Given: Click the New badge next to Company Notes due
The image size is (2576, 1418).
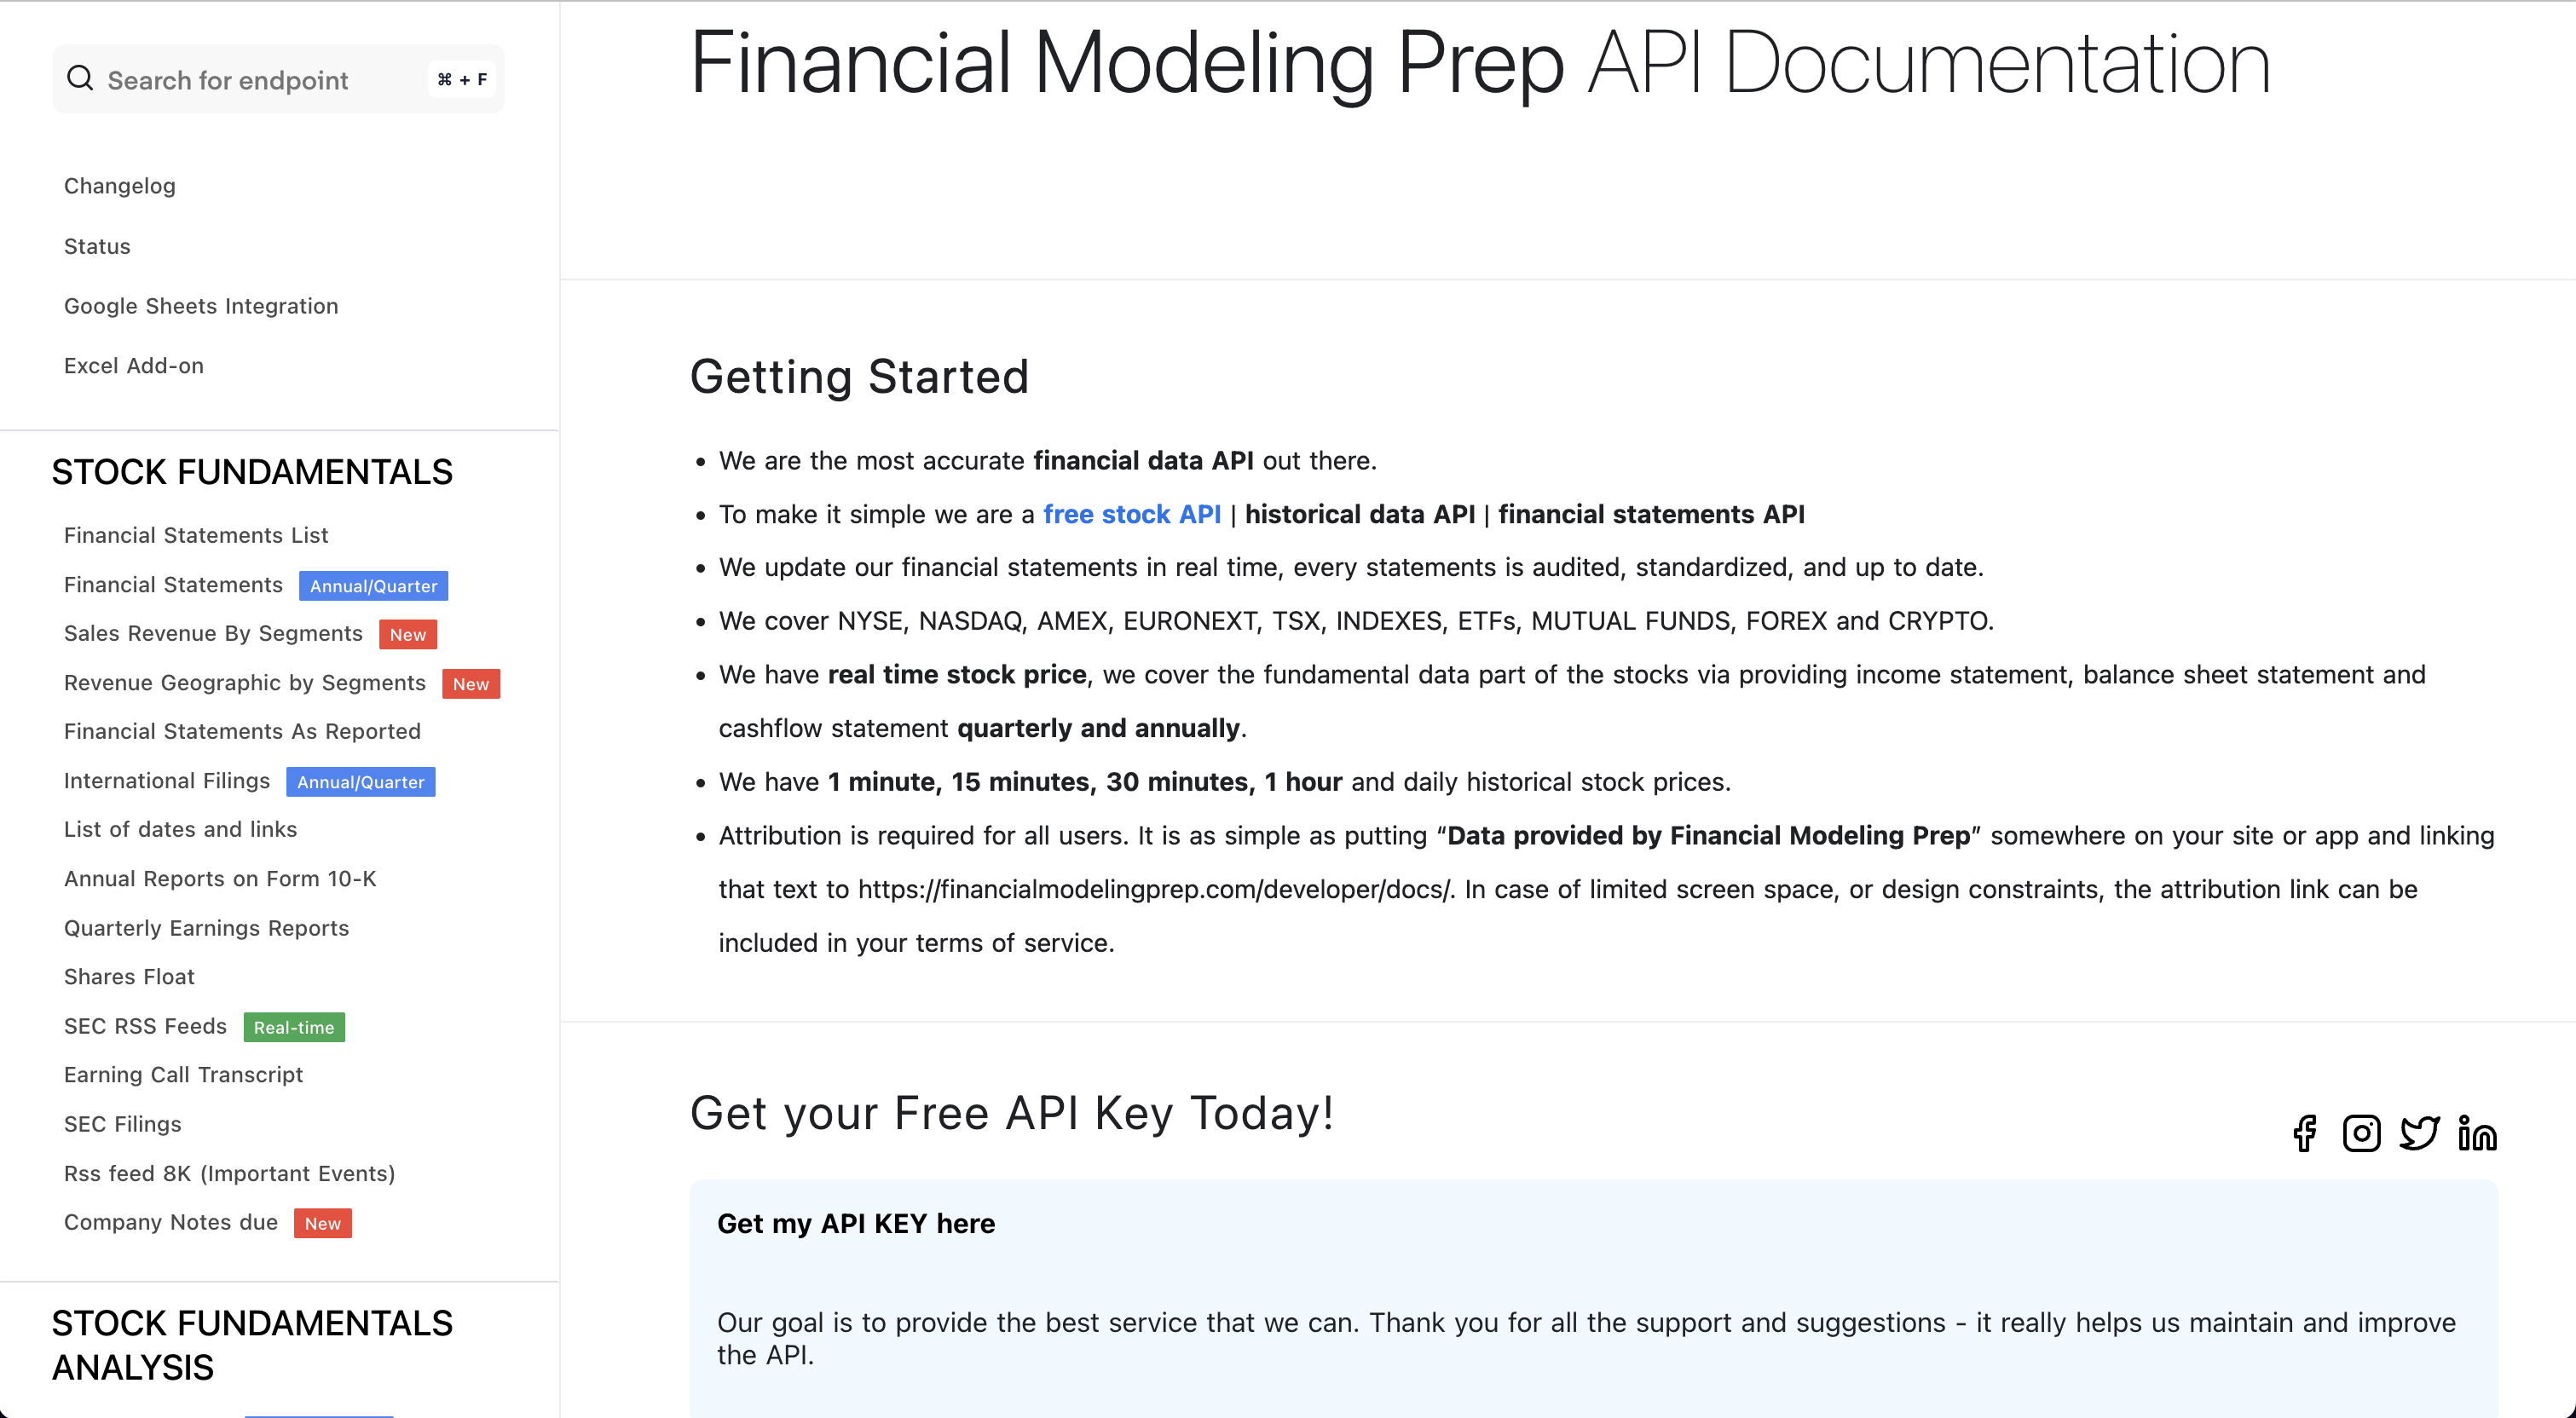Looking at the screenshot, I should [x=322, y=1223].
